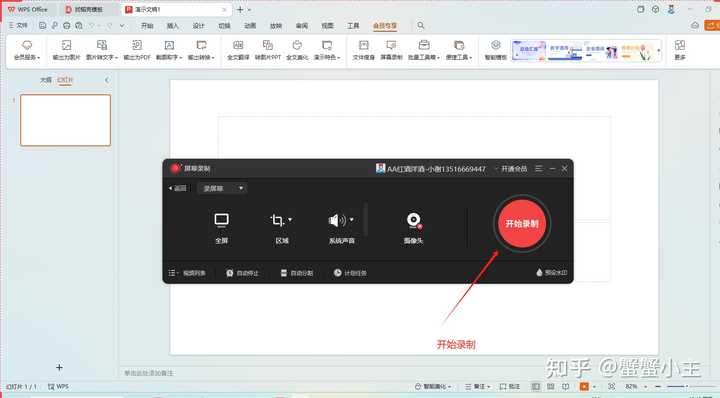The height and width of the screenshot is (398, 720).
Task: Choose 区域 region capture icon
Action: point(277,220)
